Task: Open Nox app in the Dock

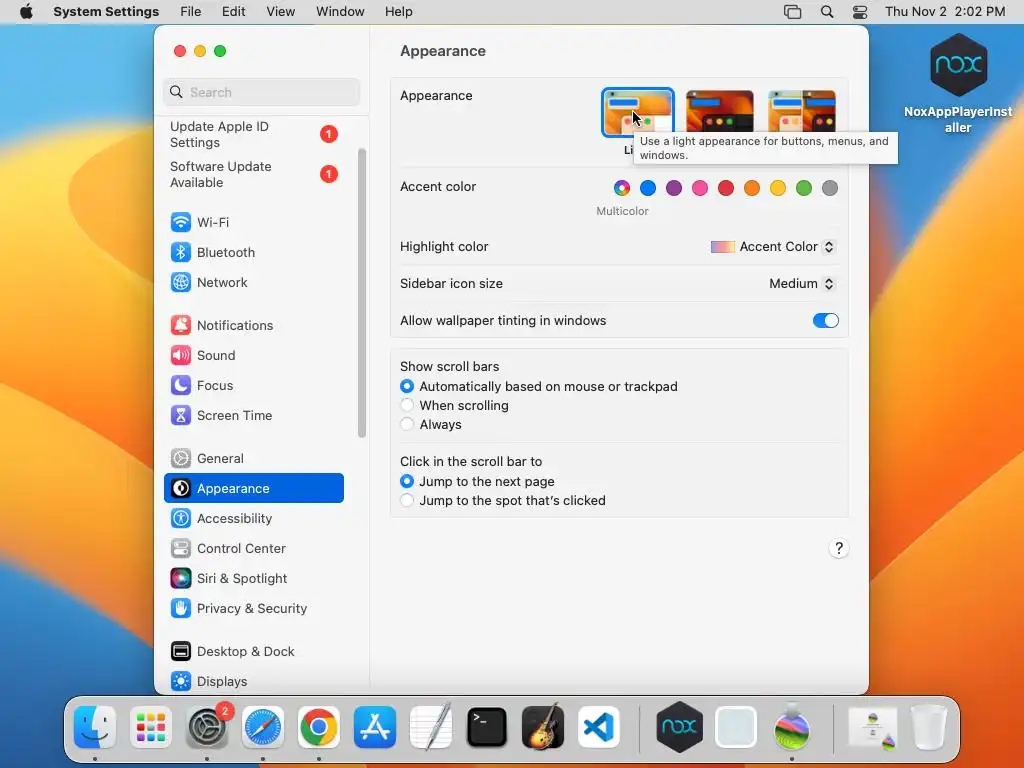Action: click(679, 727)
